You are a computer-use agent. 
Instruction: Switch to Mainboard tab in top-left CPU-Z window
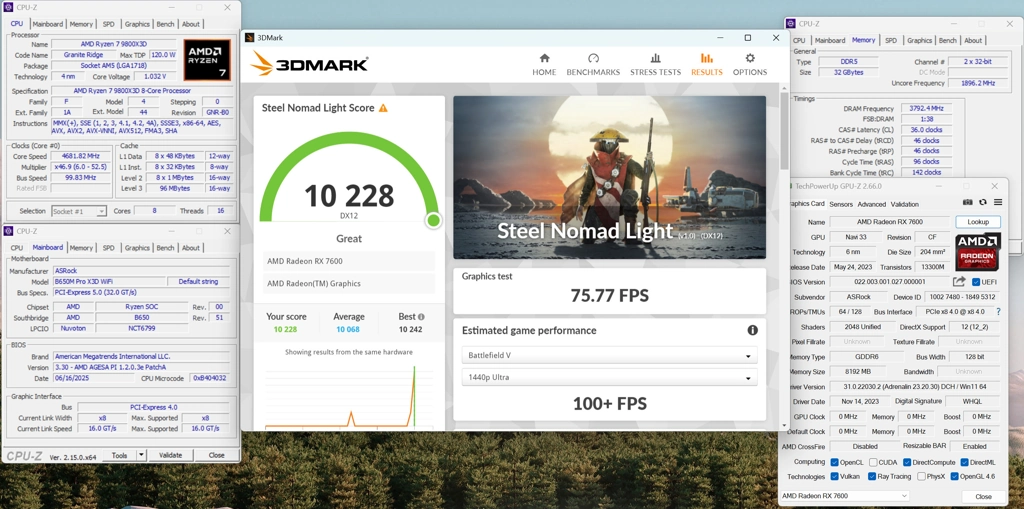(x=48, y=24)
